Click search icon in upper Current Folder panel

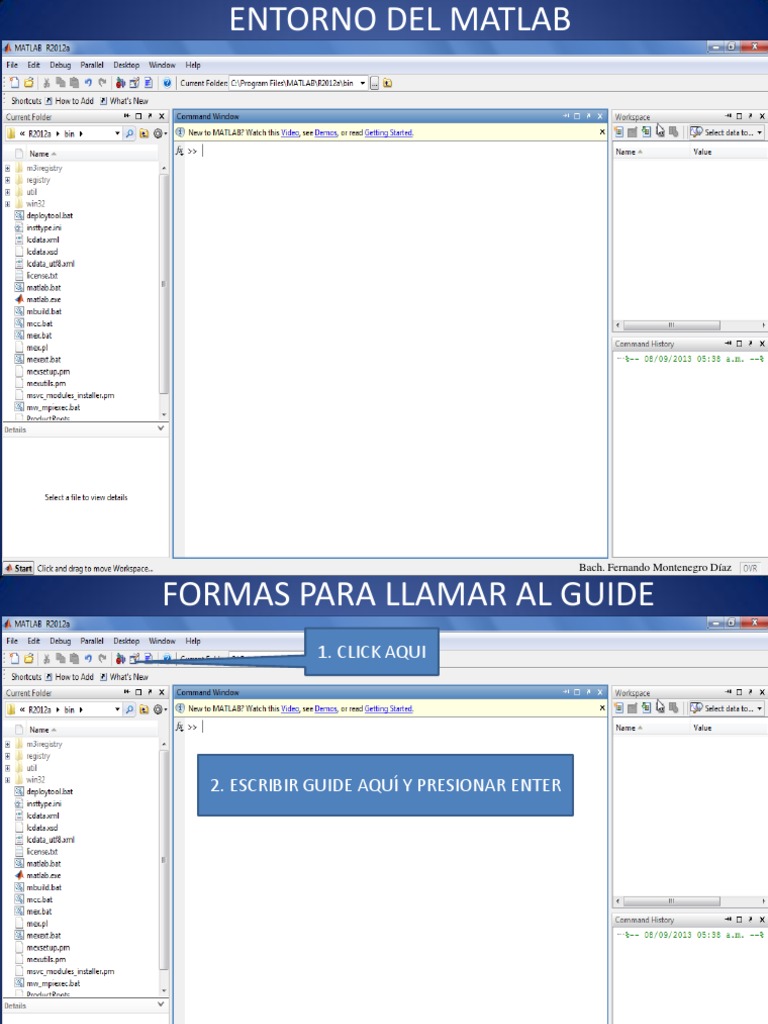coord(129,133)
